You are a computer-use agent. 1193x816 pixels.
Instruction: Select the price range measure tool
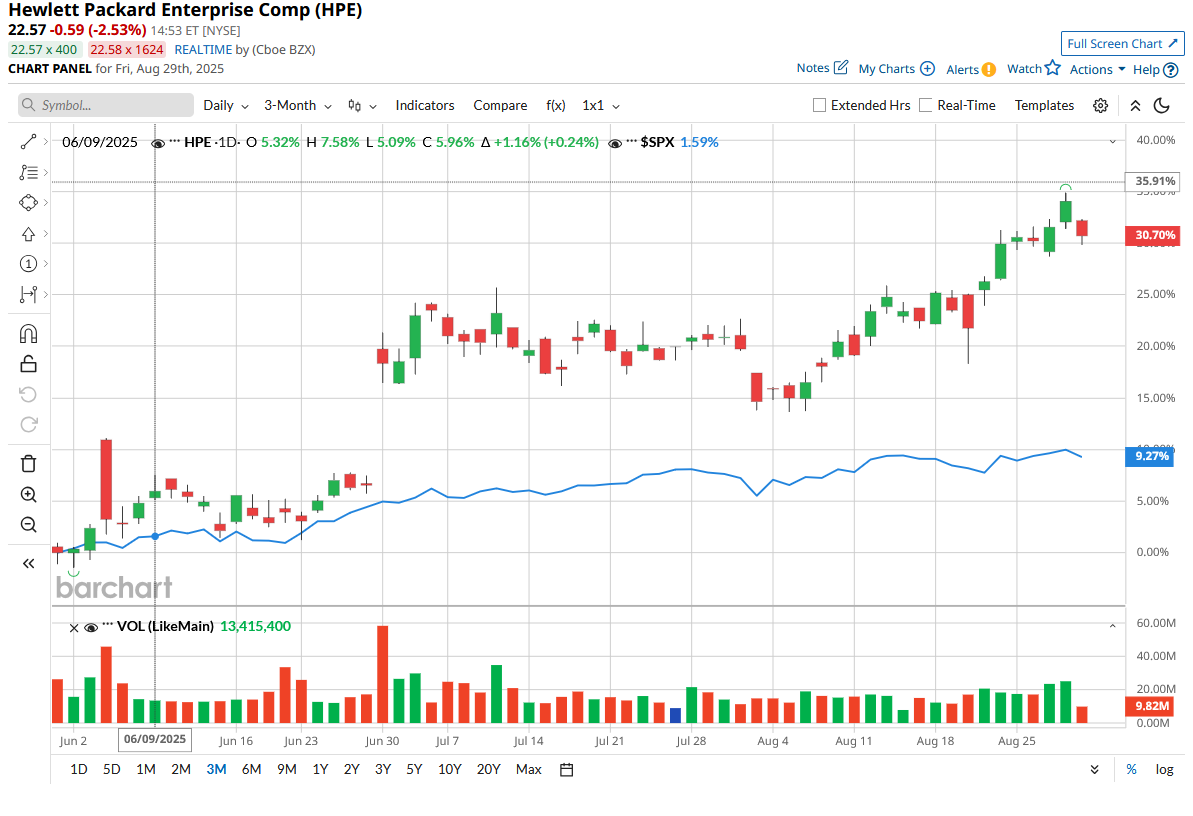tap(28, 294)
